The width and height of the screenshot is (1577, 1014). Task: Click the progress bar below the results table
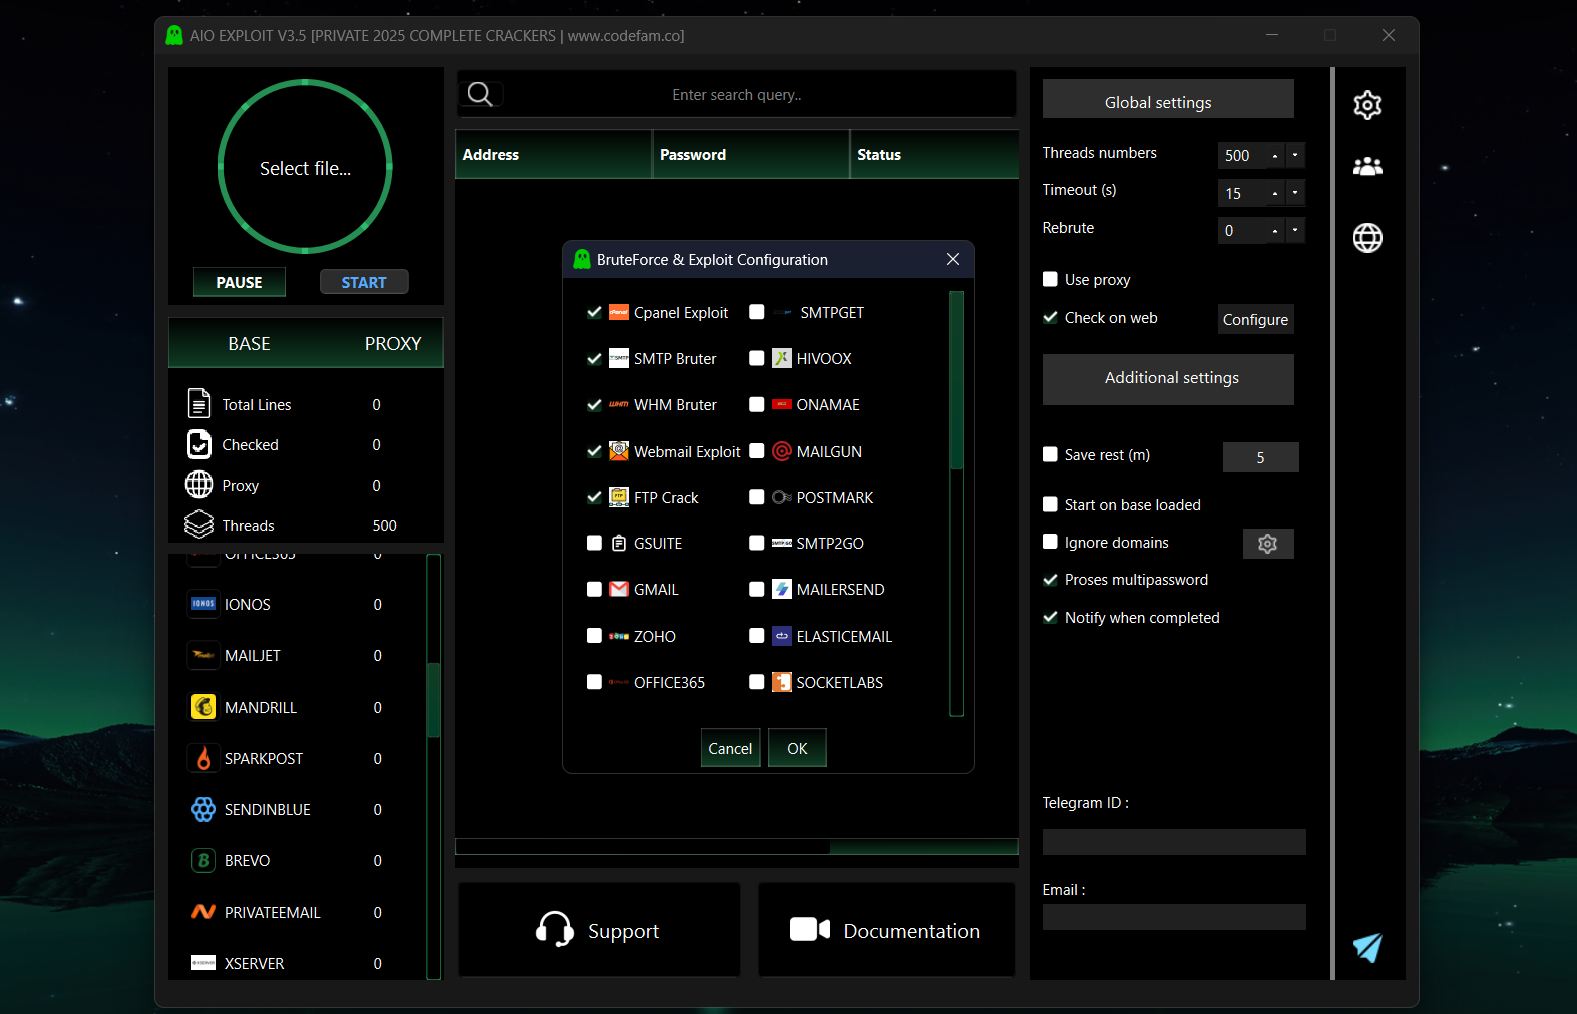[x=736, y=846]
